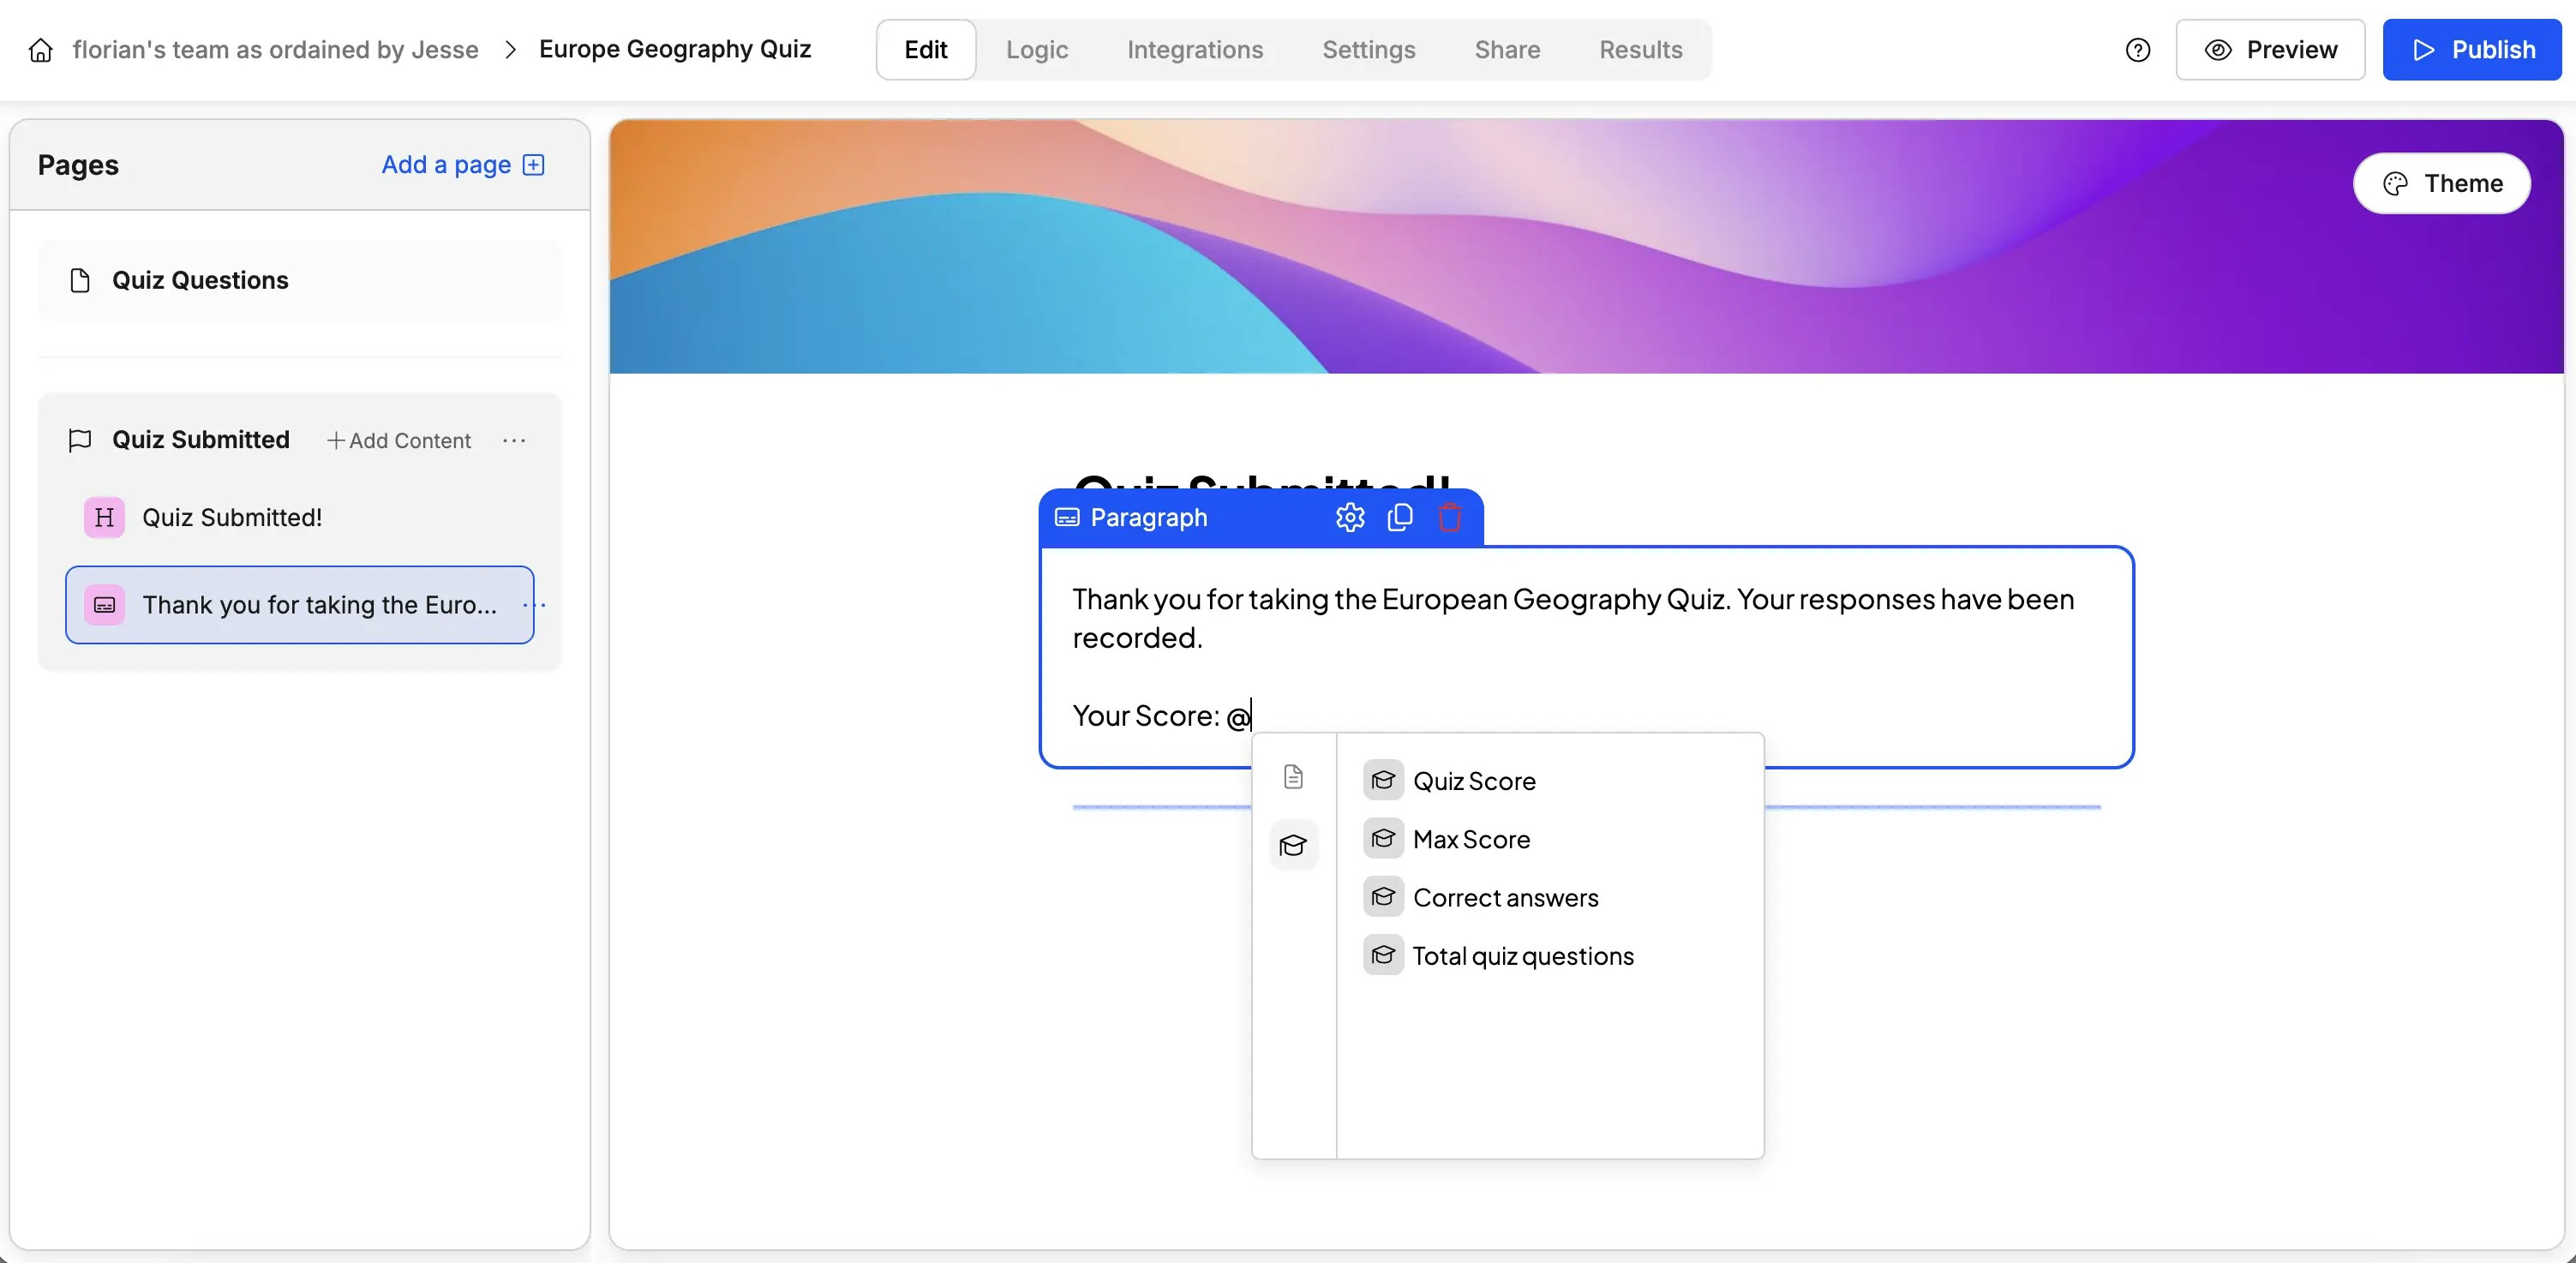Choose Correct answers from mention list

(x=1505, y=898)
